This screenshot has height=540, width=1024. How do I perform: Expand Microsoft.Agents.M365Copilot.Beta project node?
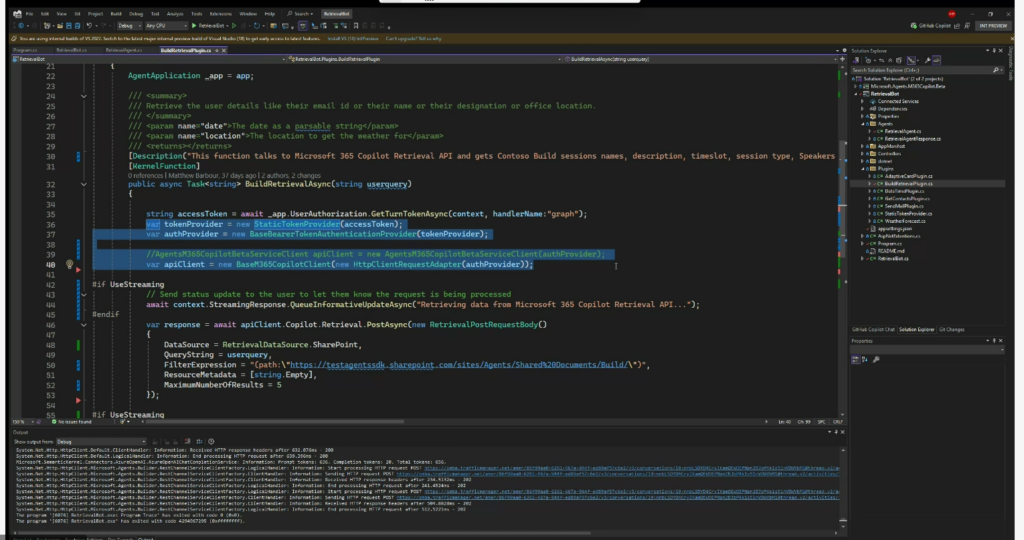coord(855,86)
